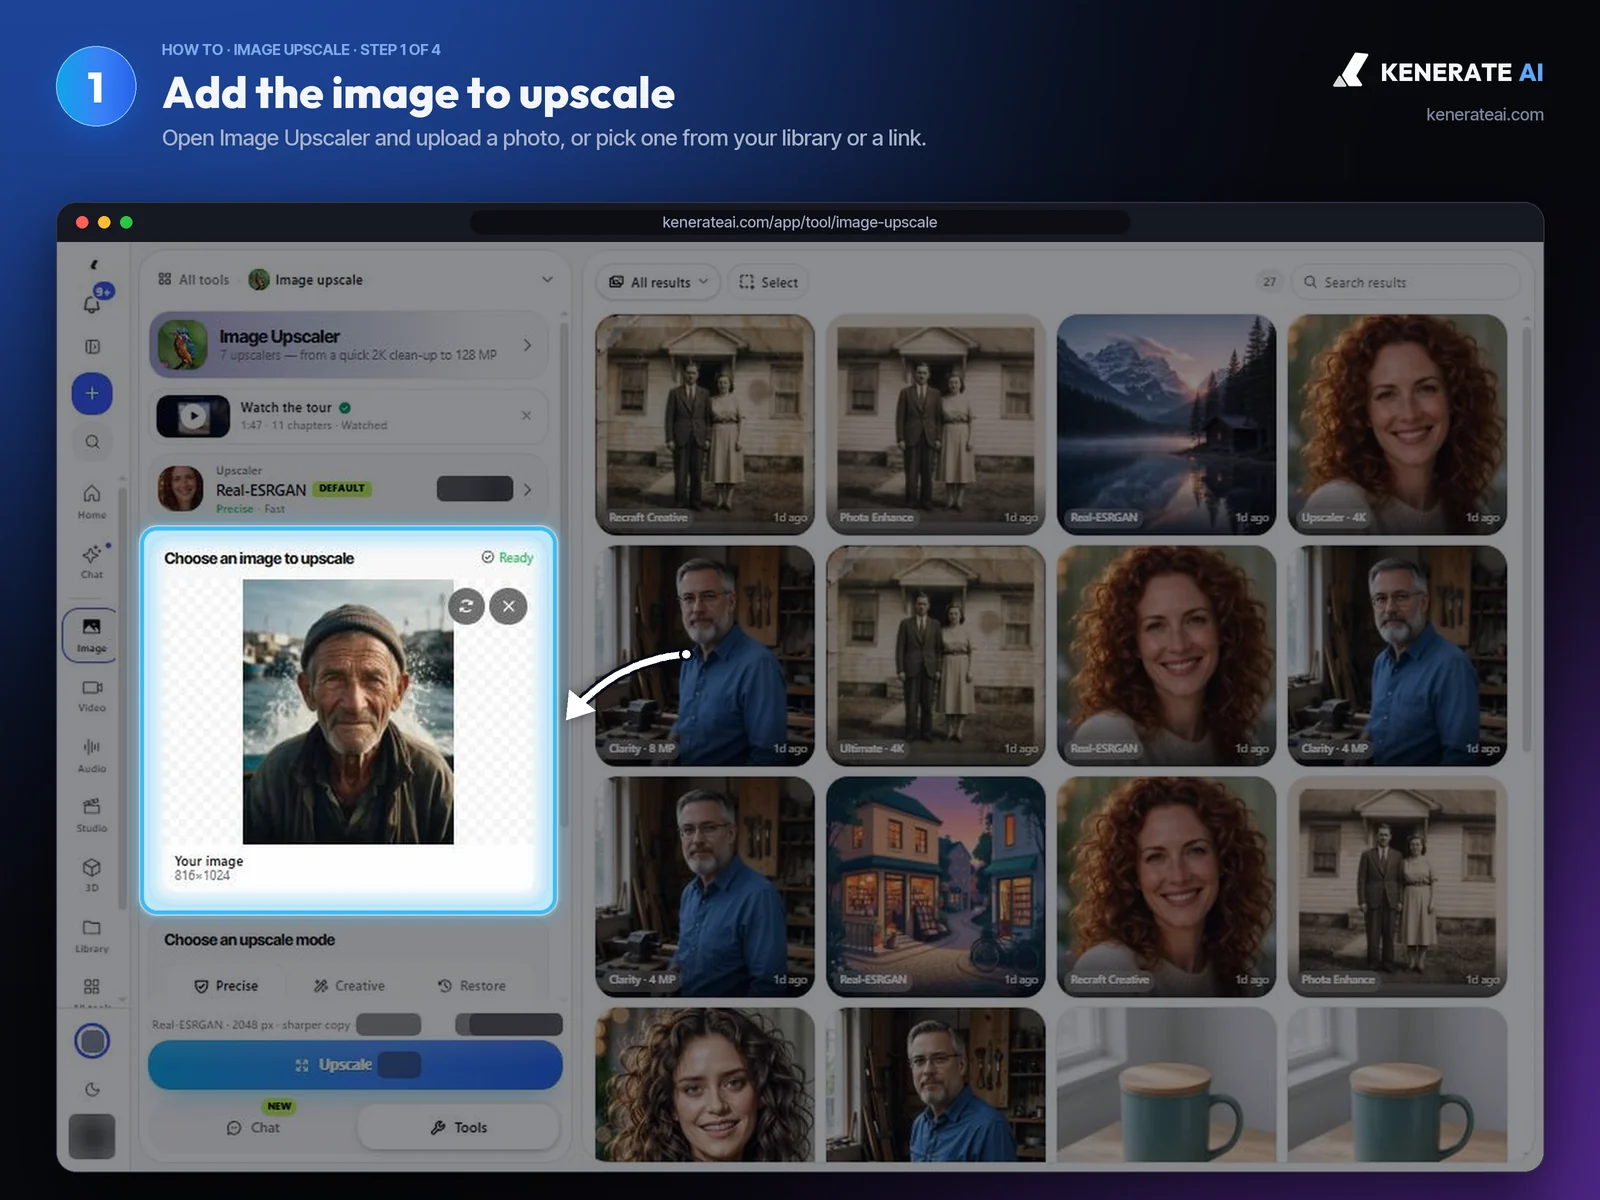The width and height of the screenshot is (1600, 1200).
Task: Click the blurred profile square at sidebar bottom
Action: click(x=92, y=1137)
